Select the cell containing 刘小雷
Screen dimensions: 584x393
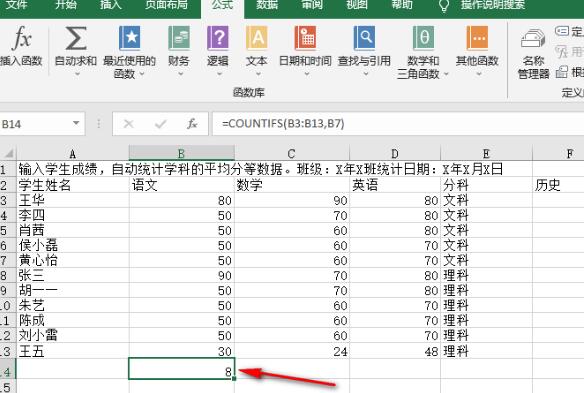click(73, 335)
